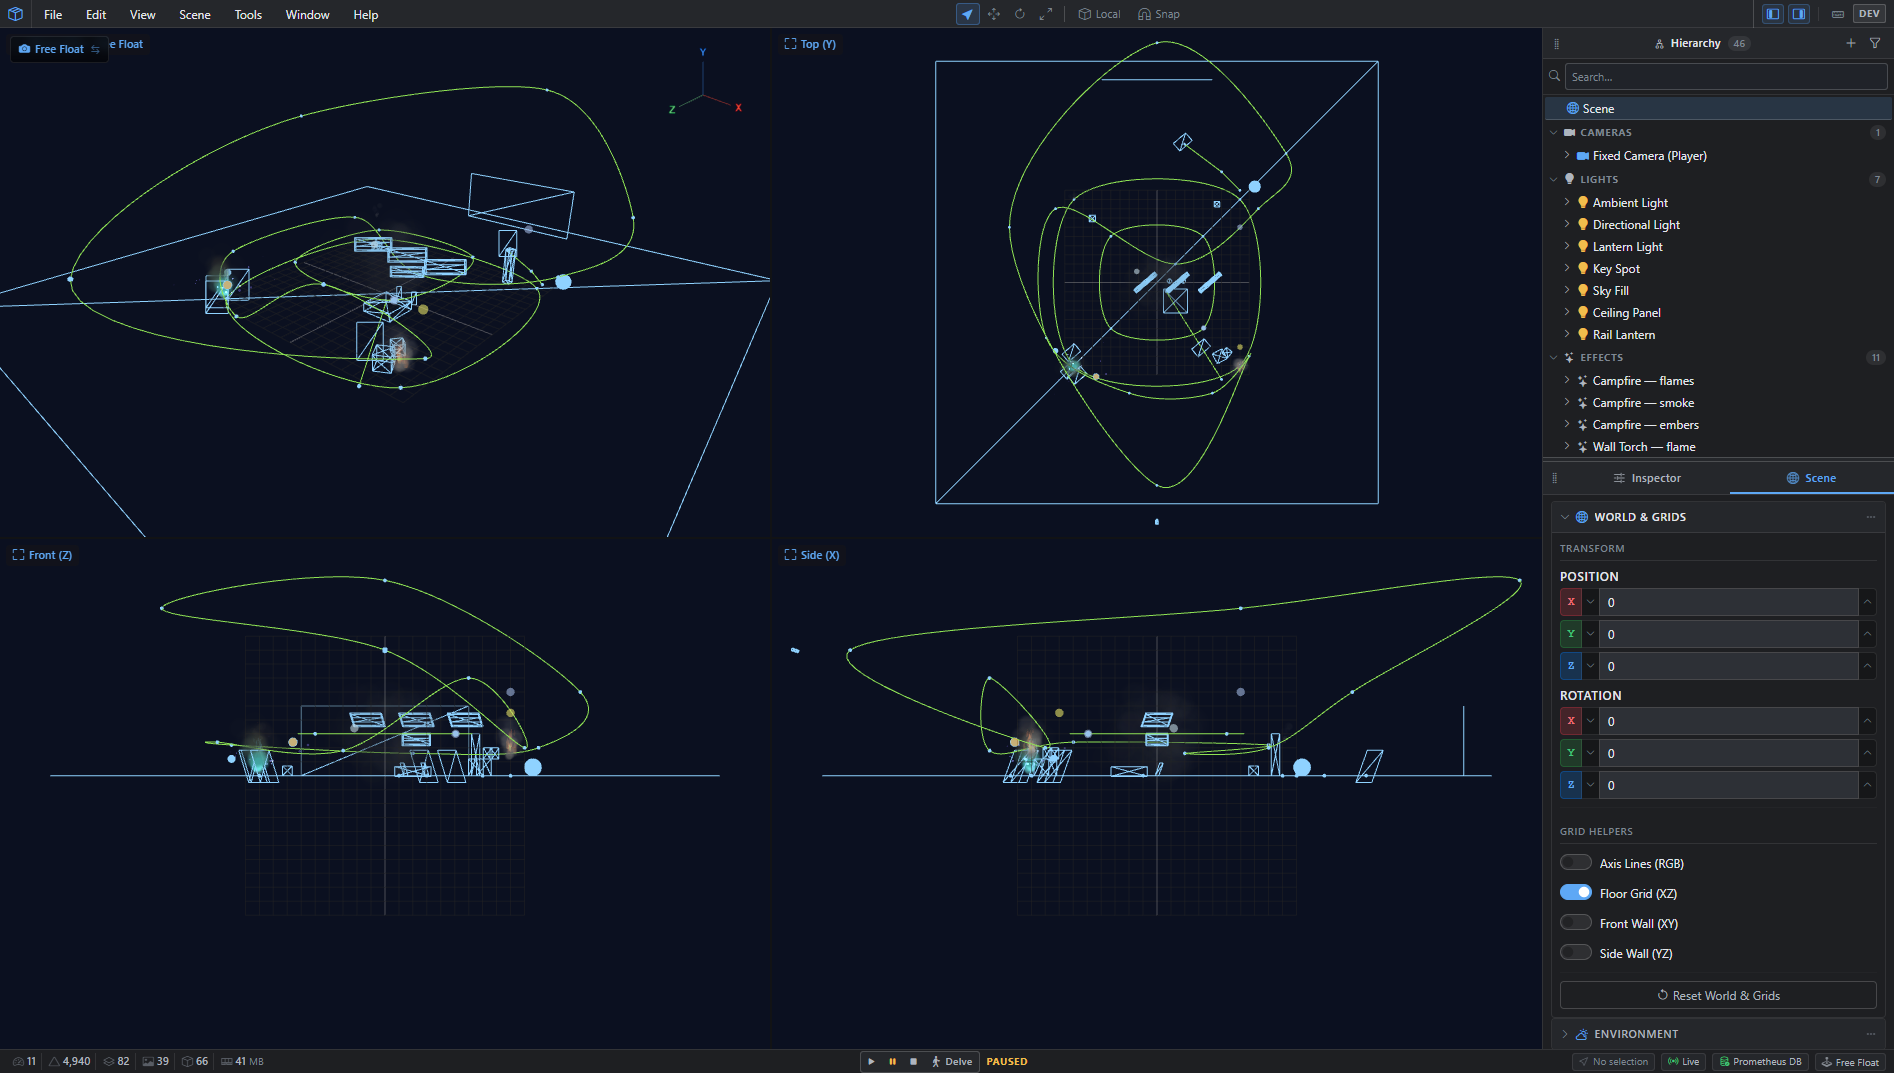The image size is (1894, 1073).
Task: Toggle the right panel layout icon
Action: (x=1799, y=14)
